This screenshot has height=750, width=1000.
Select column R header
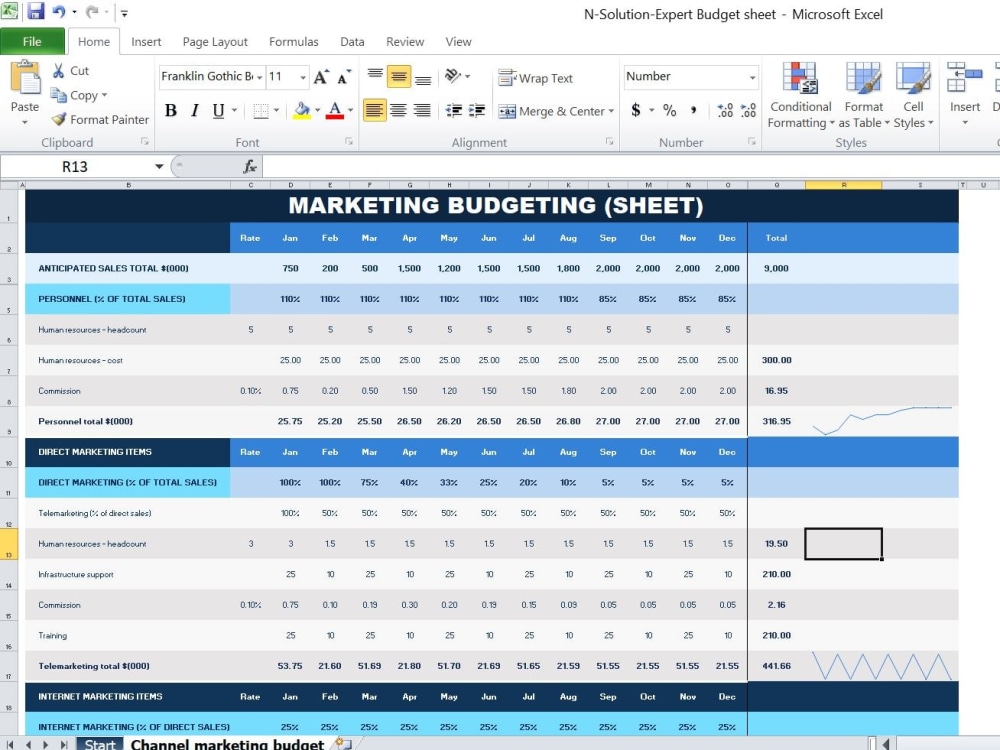pyautogui.click(x=843, y=185)
